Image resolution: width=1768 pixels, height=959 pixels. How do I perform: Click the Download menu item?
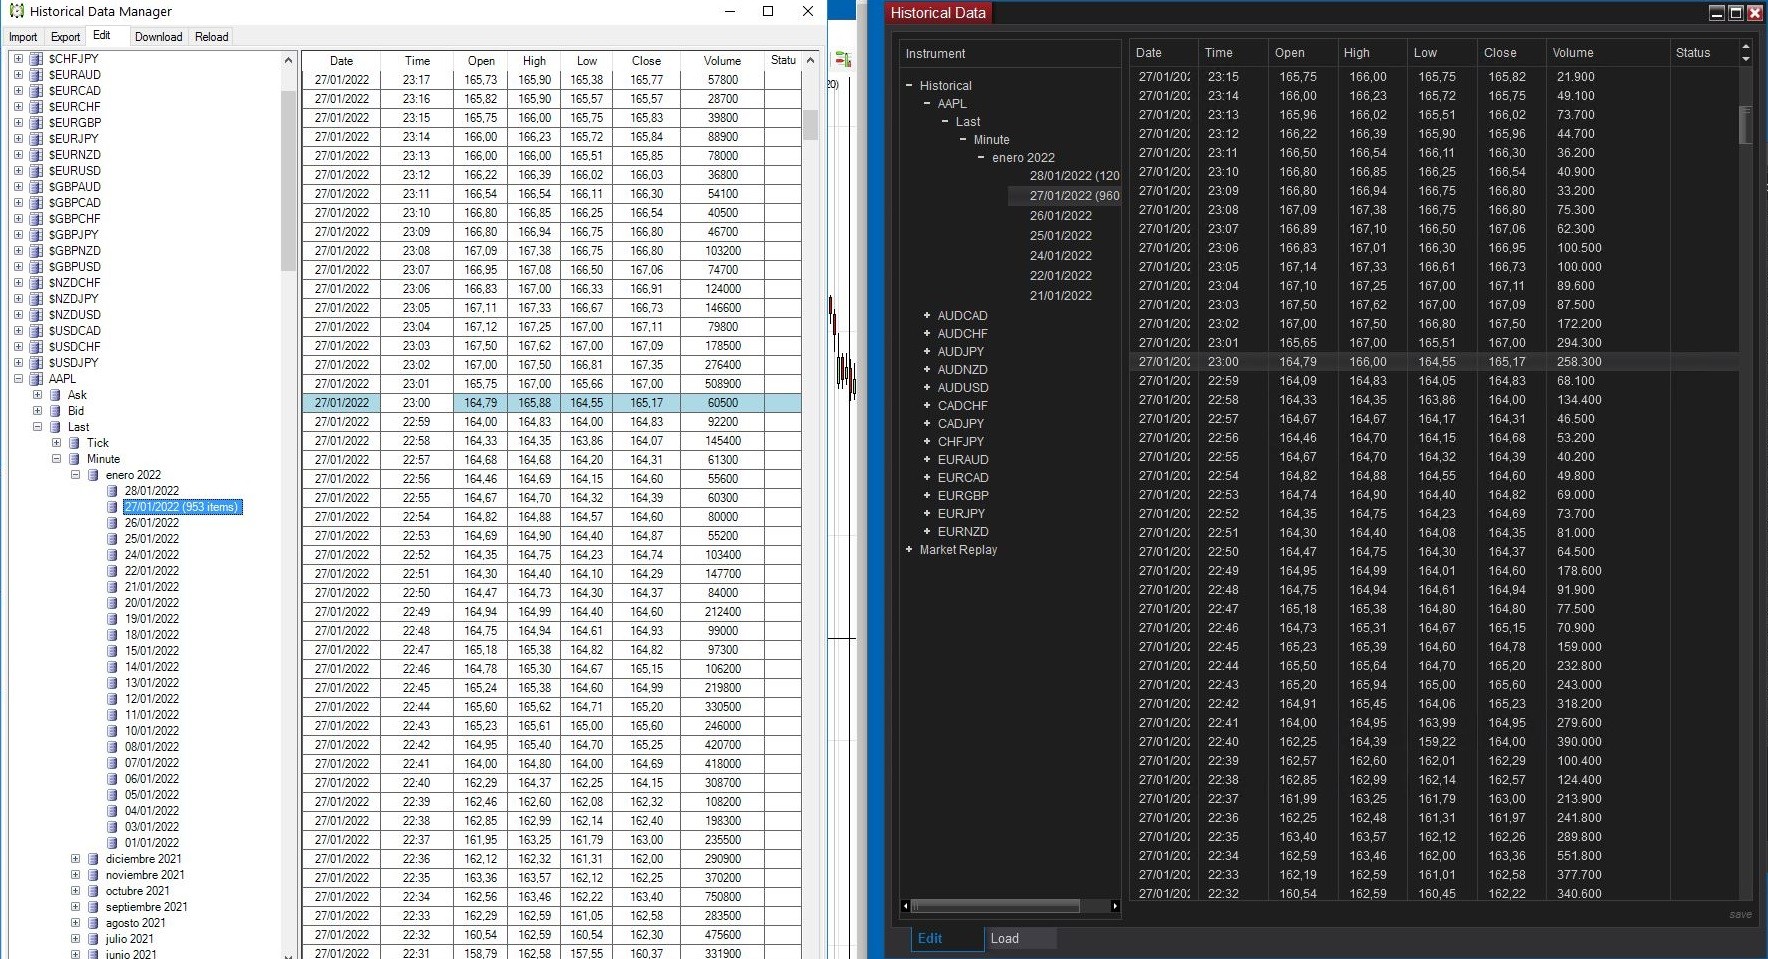click(159, 37)
